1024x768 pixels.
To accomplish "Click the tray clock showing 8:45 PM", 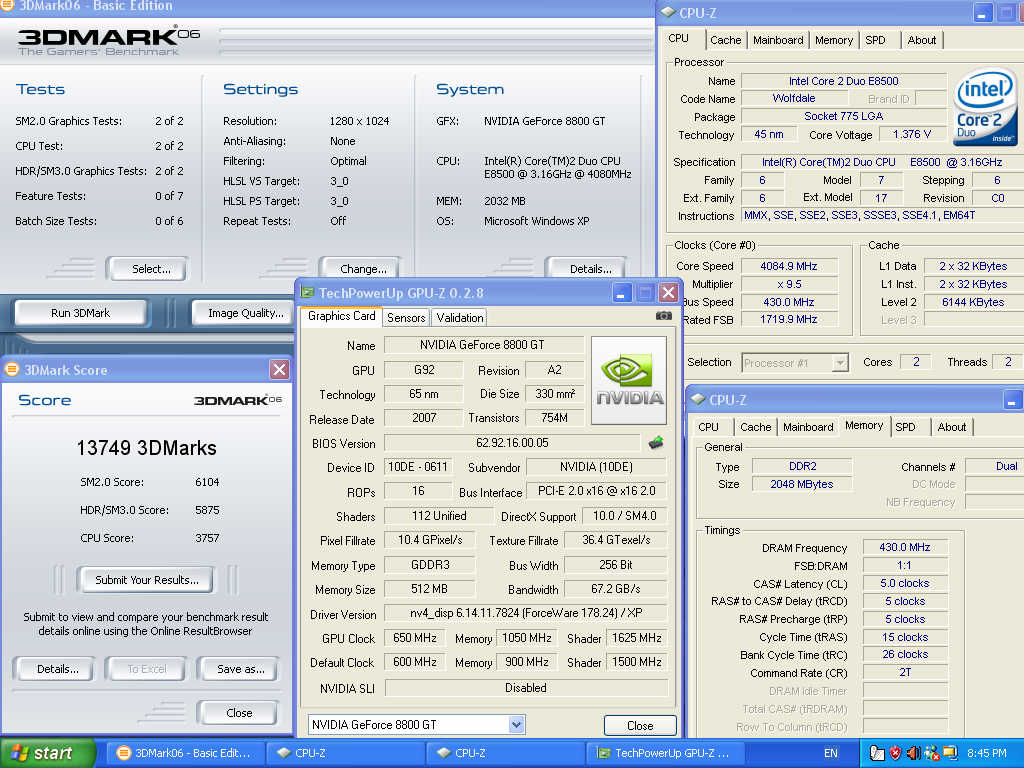I will (986, 753).
